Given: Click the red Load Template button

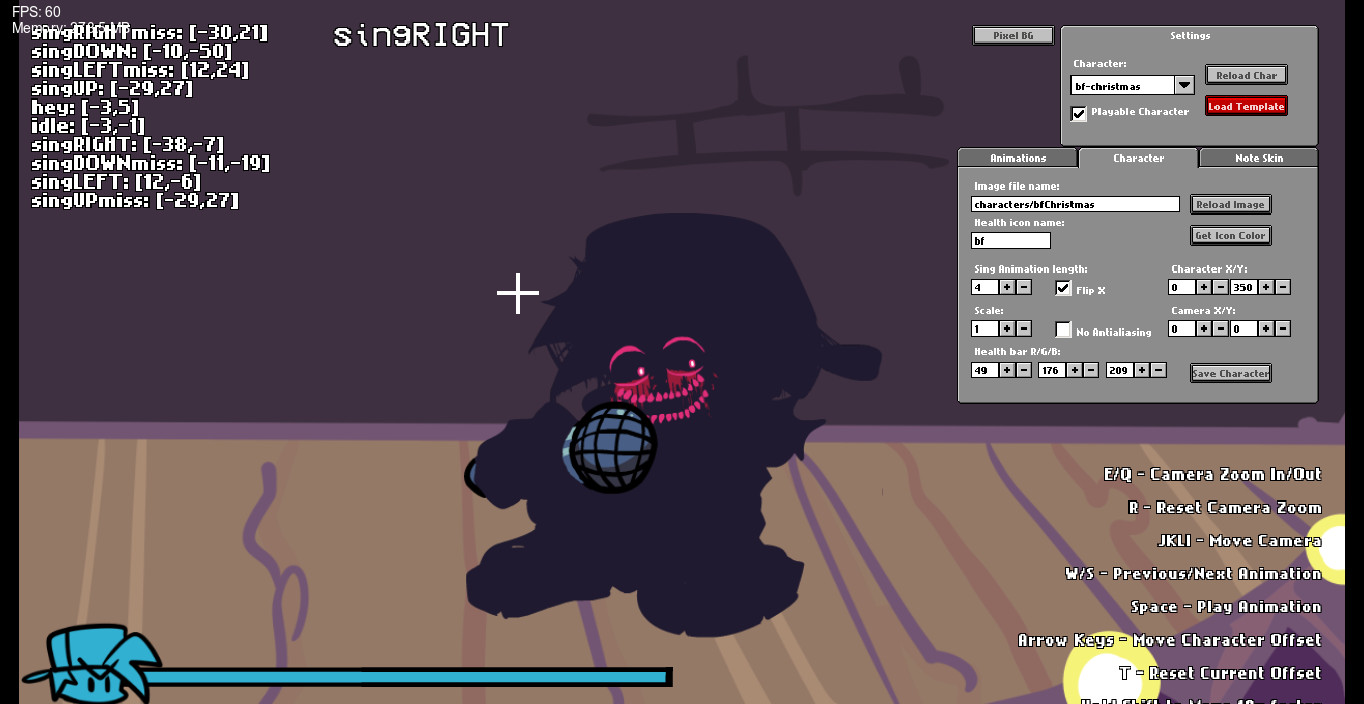Looking at the screenshot, I should pos(1246,106).
